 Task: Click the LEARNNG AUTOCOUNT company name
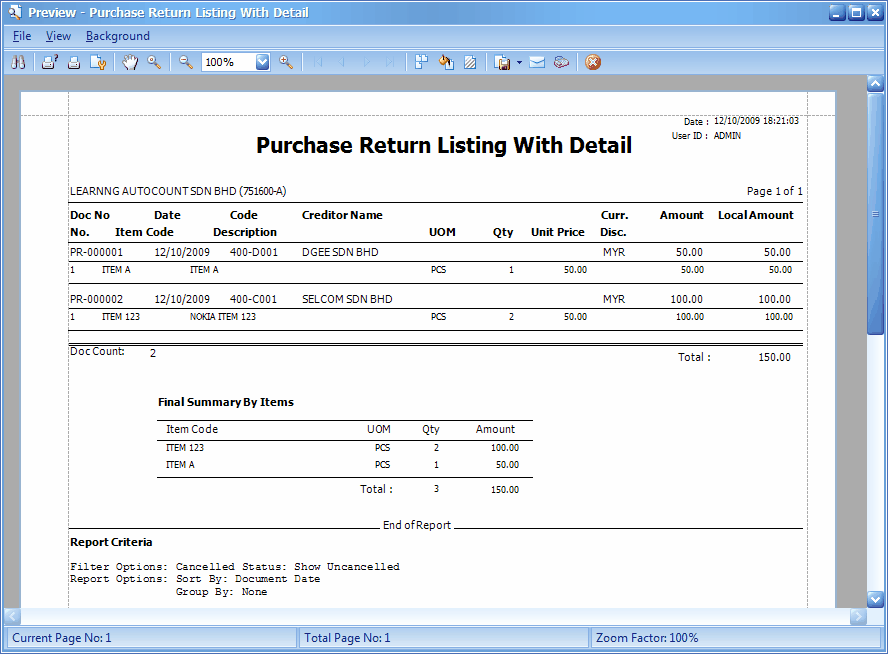178,191
